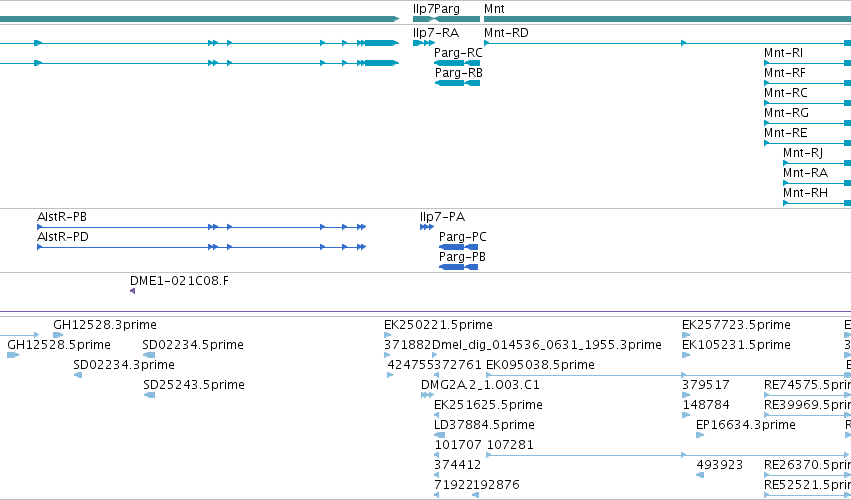Select the RE26370.5prime EST
This screenshot has width=851, height=500.
807,465
